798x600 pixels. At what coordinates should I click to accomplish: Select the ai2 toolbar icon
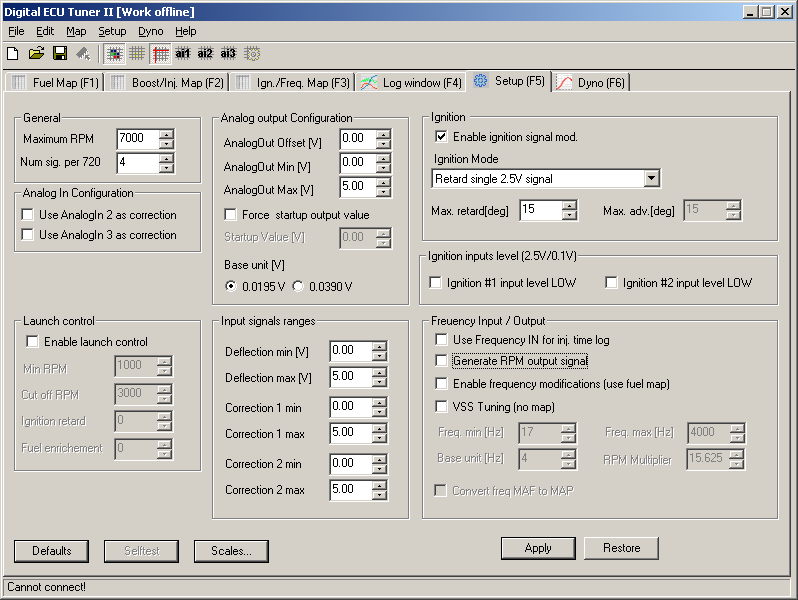pyautogui.click(x=206, y=53)
